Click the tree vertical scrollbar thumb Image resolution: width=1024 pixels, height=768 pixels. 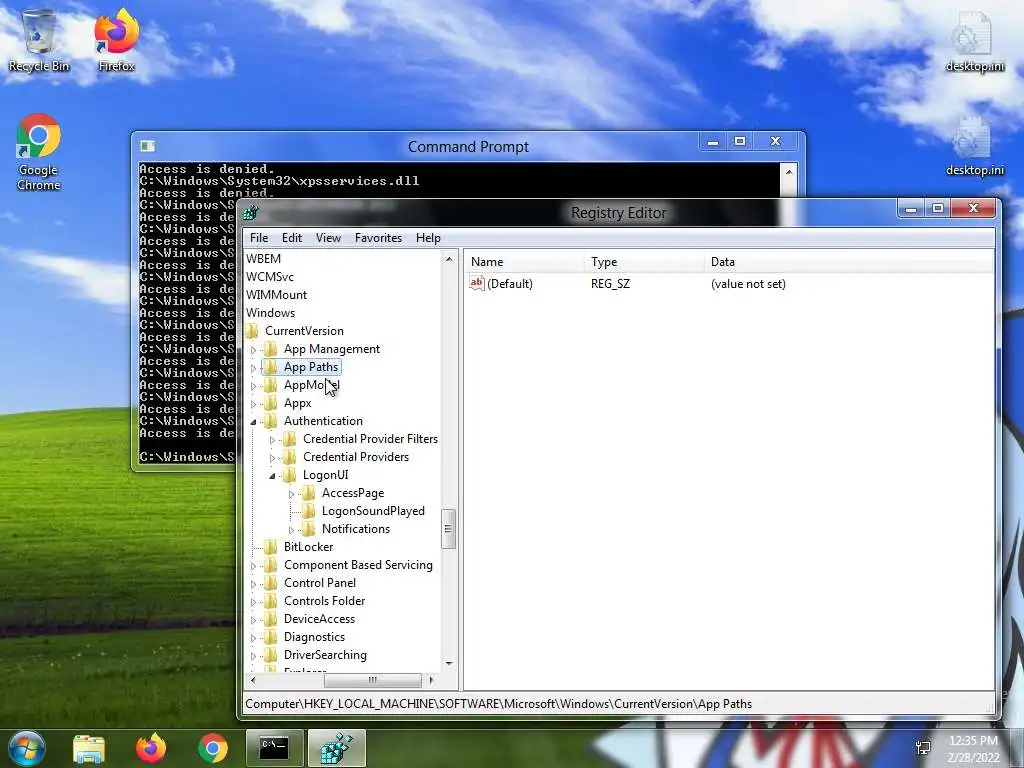tap(448, 529)
